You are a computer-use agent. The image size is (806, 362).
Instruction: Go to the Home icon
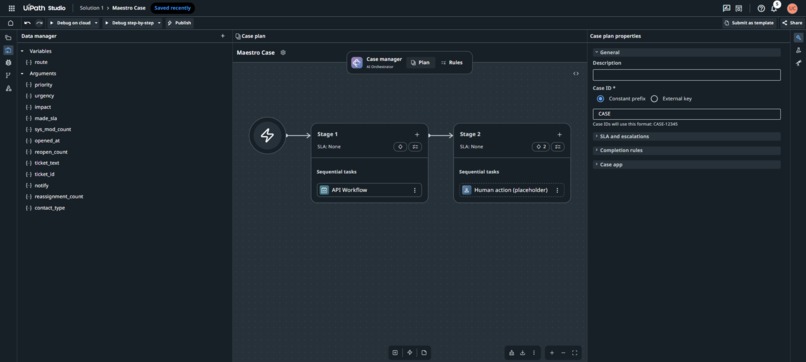pos(10,23)
